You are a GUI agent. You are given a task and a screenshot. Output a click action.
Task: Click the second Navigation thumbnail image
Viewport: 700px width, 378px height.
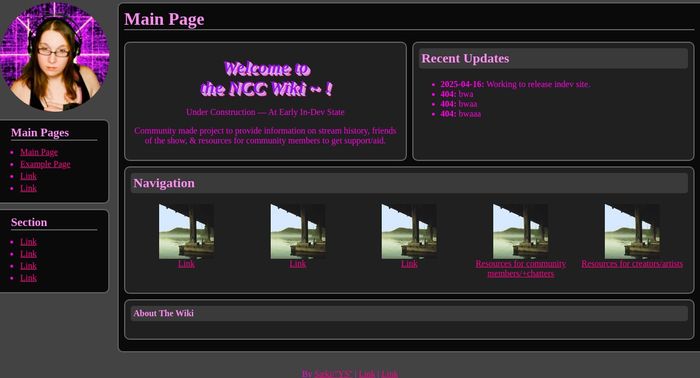[x=298, y=231]
